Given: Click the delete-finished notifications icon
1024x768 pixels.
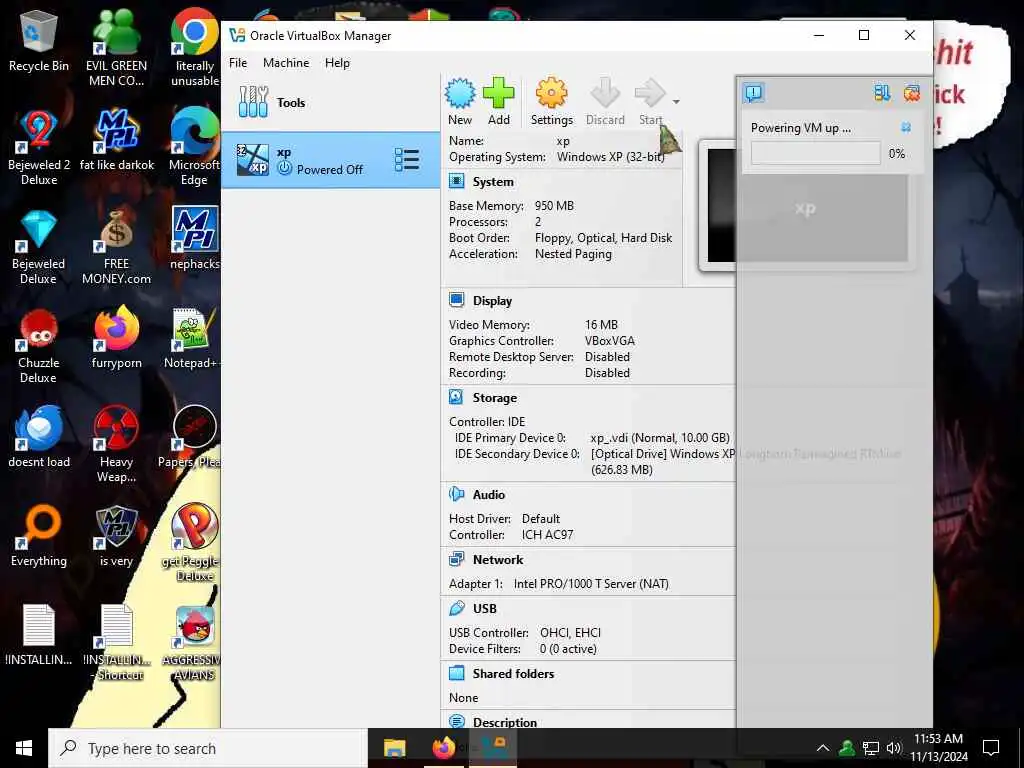Looking at the screenshot, I should point(912,93).
